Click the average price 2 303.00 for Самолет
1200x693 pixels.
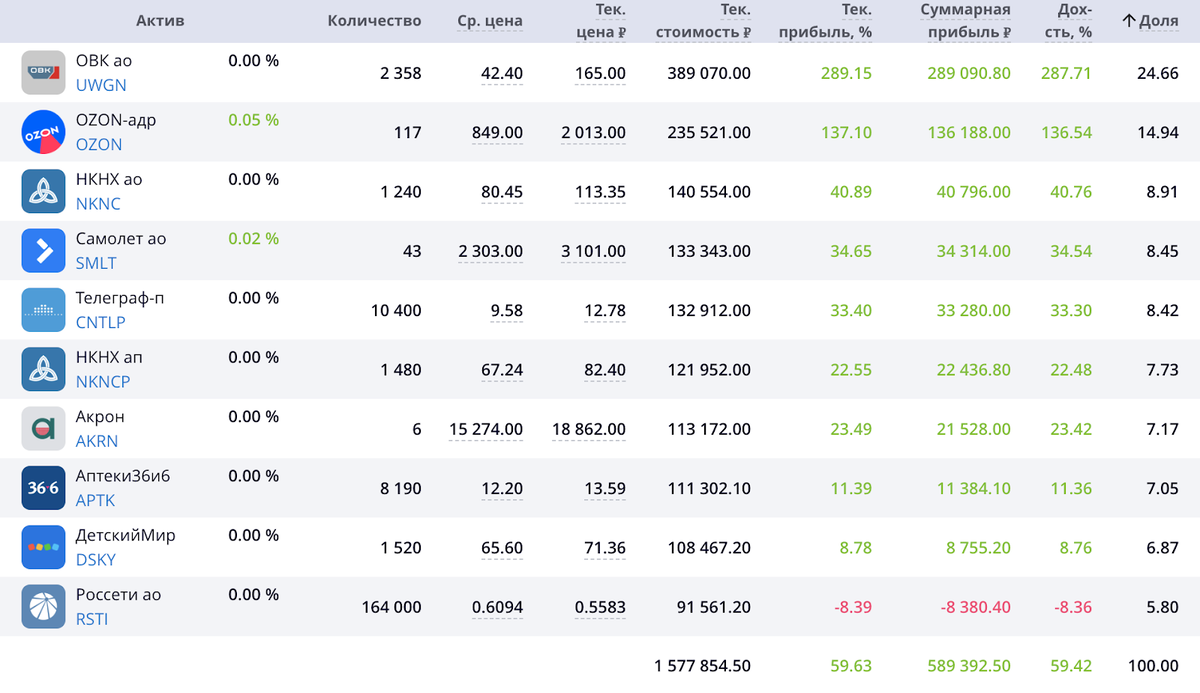click(x=491, y=251)
